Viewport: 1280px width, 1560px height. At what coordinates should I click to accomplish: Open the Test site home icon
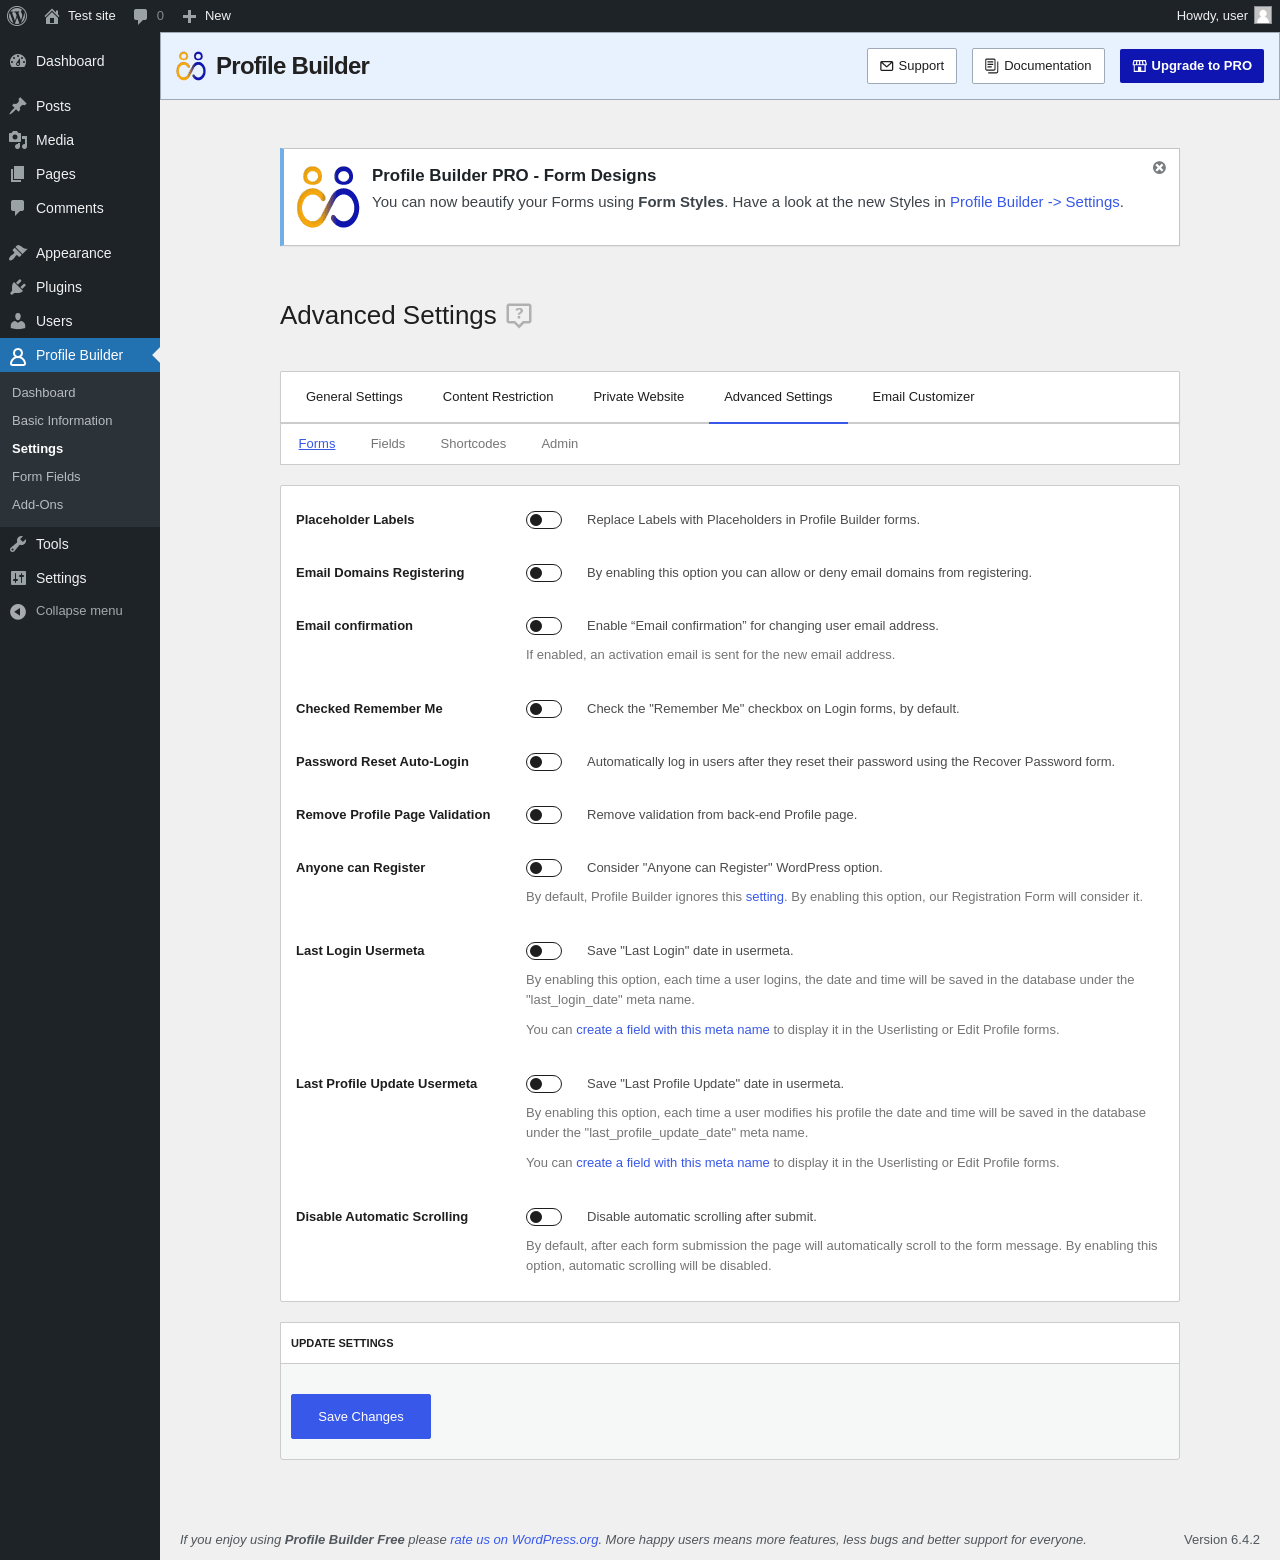52,16
